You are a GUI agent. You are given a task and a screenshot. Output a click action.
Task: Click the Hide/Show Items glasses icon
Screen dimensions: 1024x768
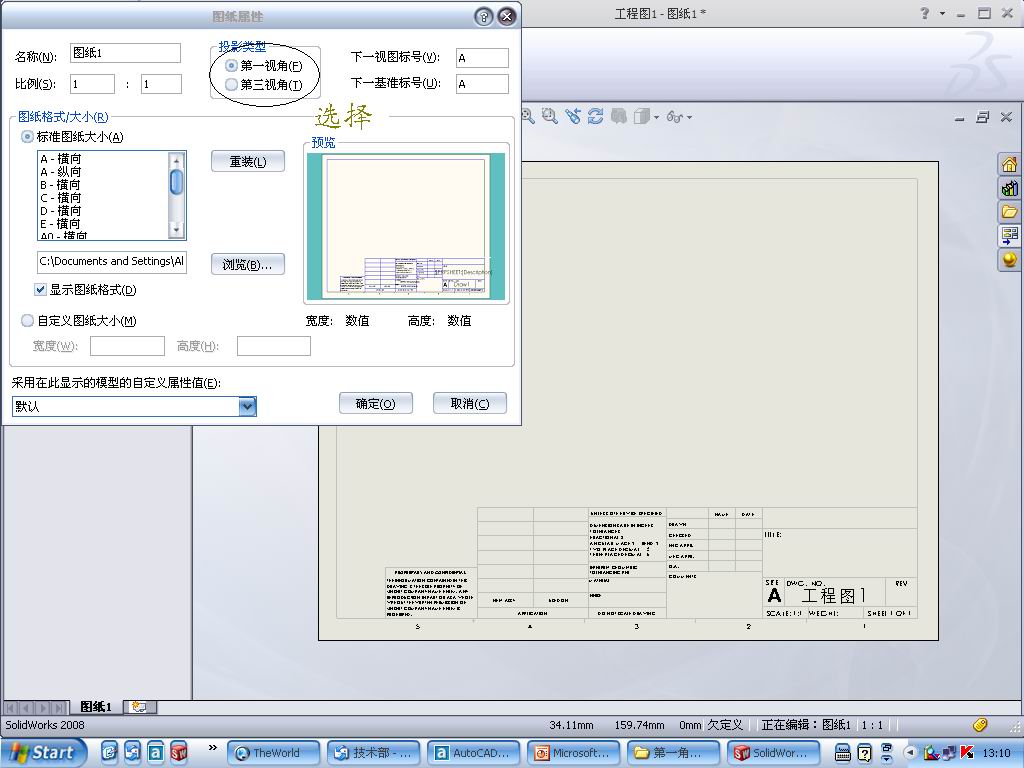click(675, 117)
